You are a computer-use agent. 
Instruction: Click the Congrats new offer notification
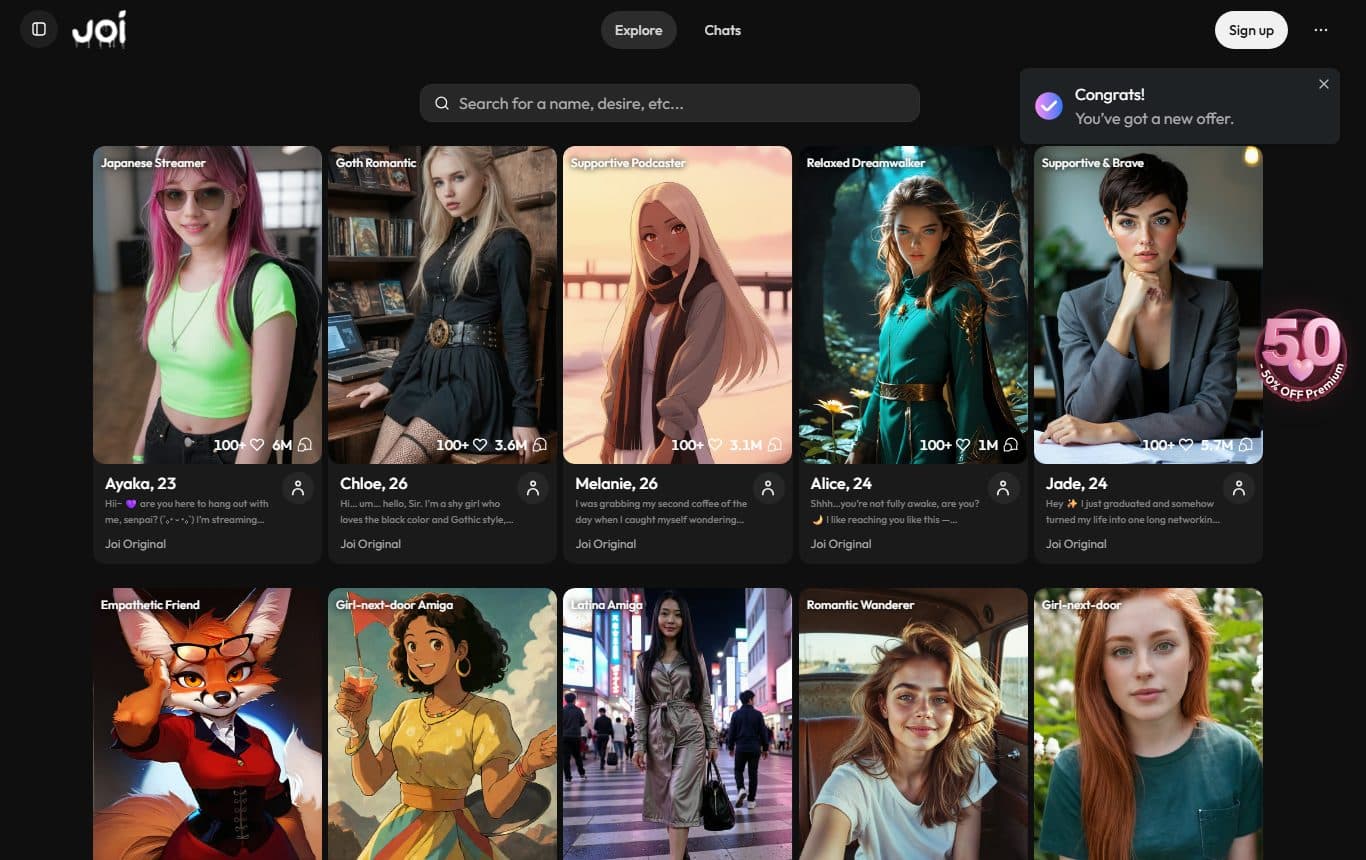[x=1153, y=107]
